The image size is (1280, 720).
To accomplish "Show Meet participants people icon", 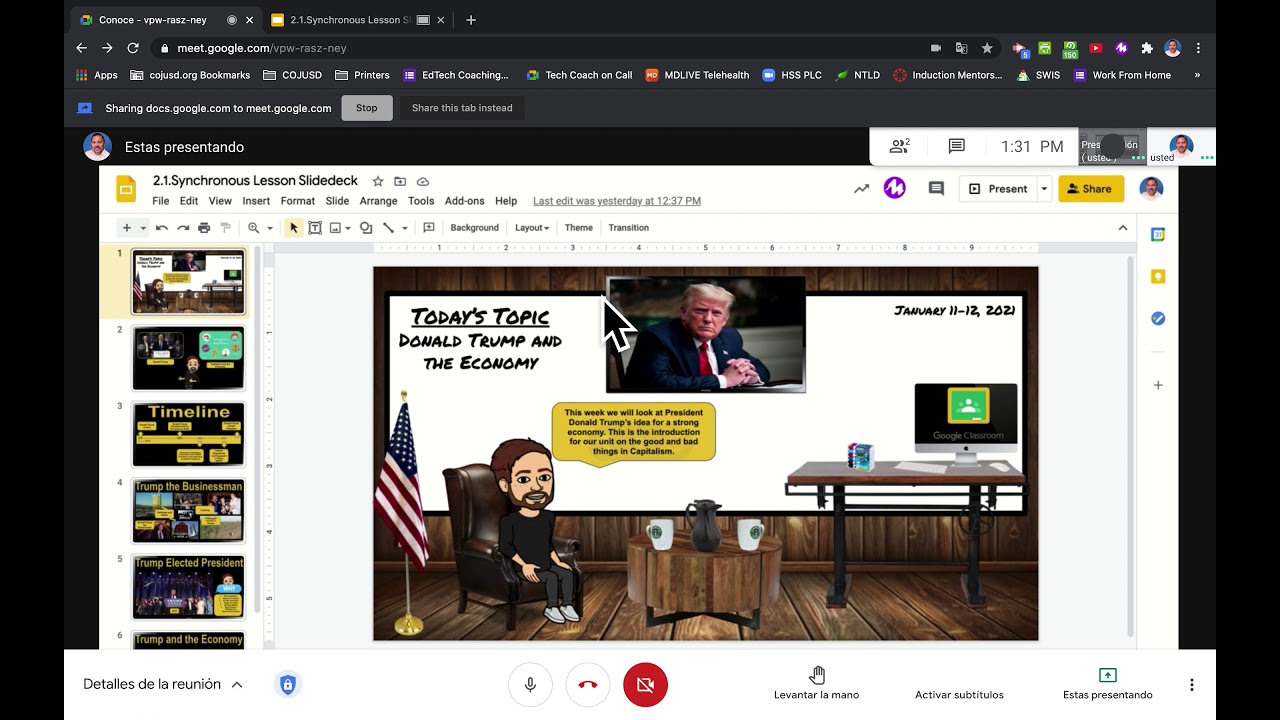I will [899, 146].
